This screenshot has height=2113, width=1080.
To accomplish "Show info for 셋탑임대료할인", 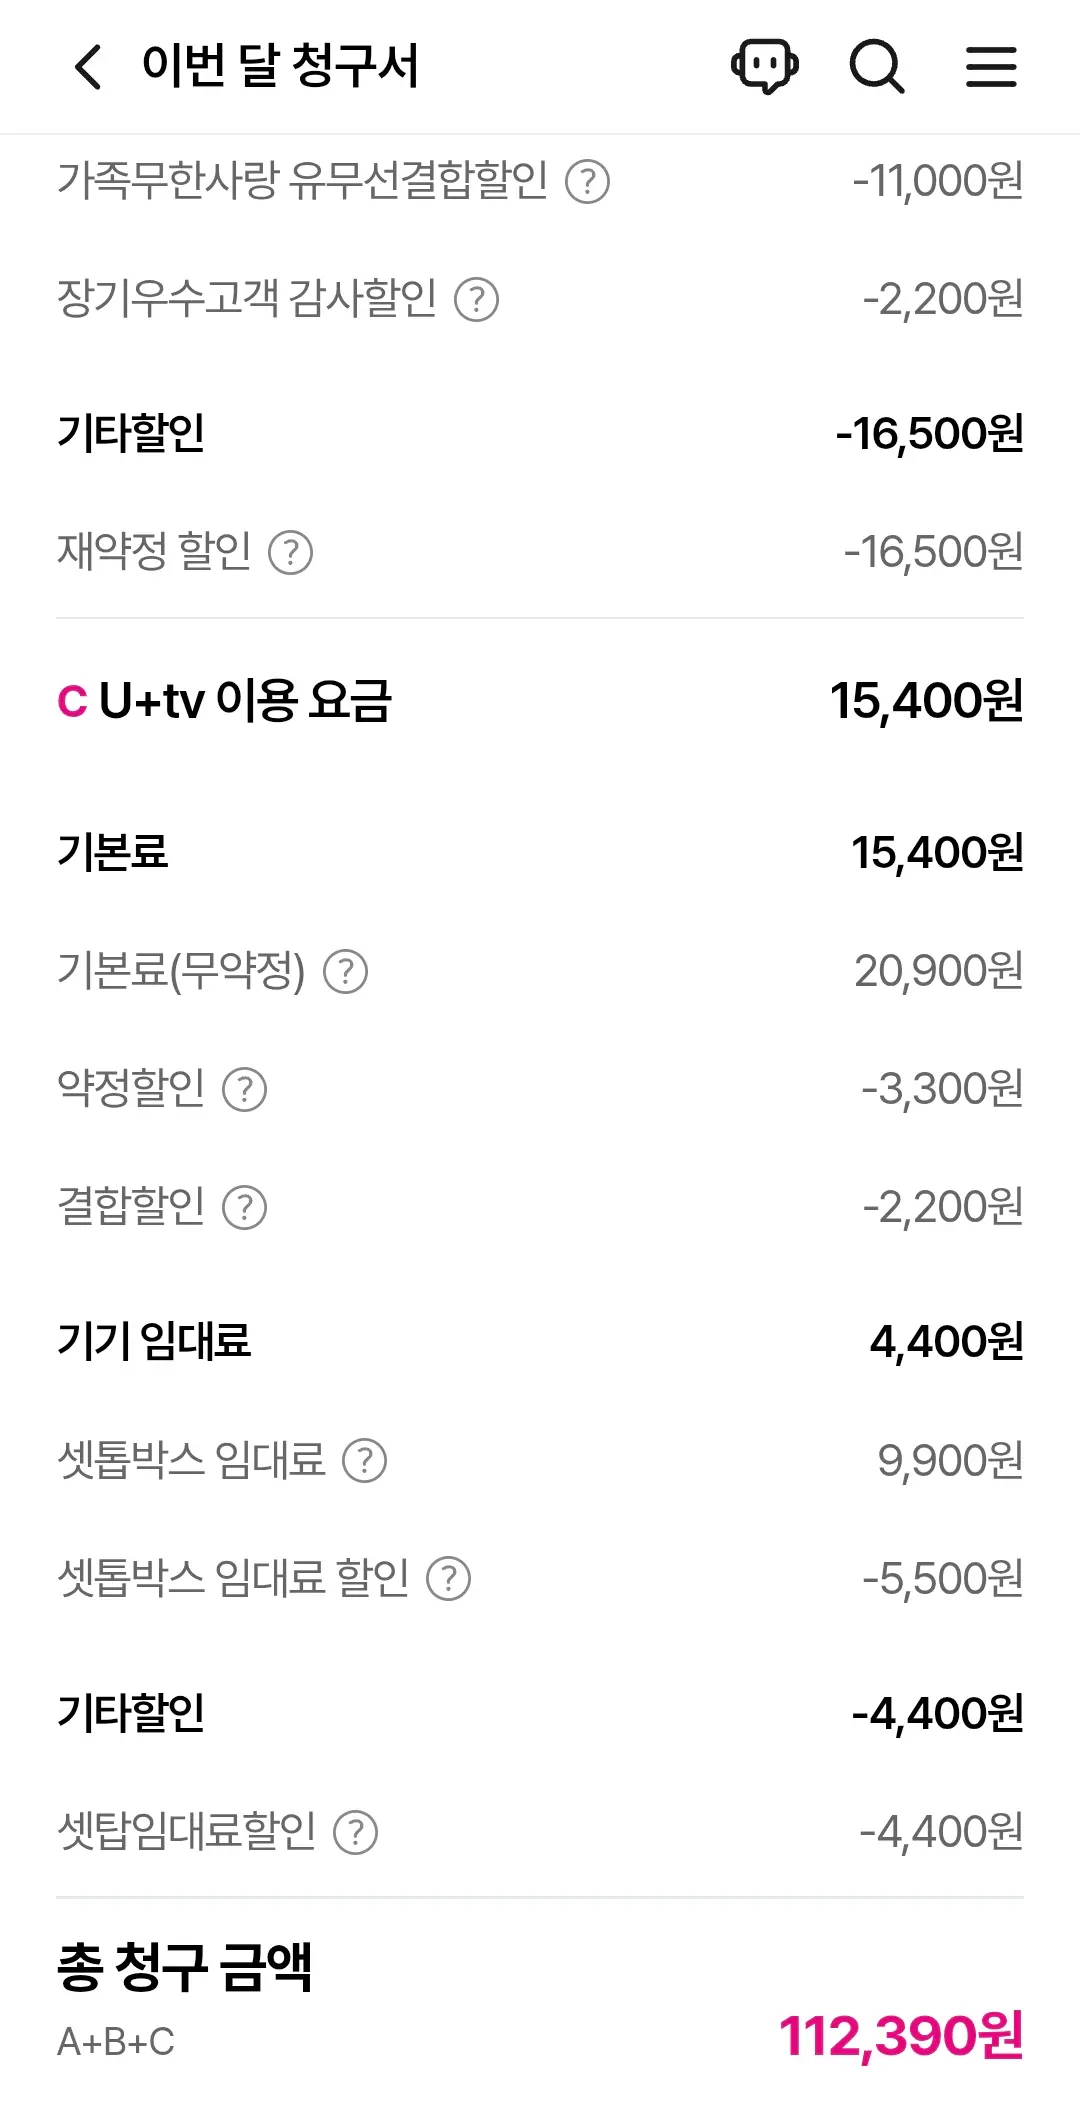I will pyautogui.click(x=356, y=1833).
